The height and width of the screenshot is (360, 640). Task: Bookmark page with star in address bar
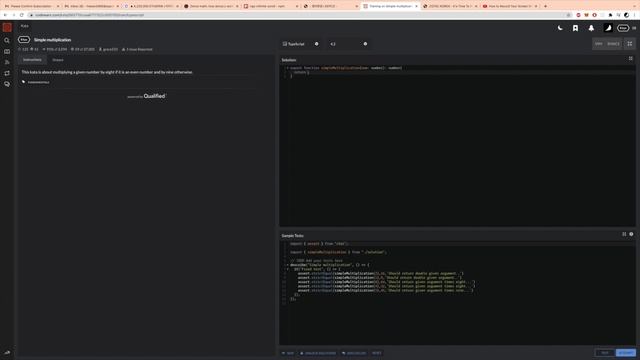568,15
